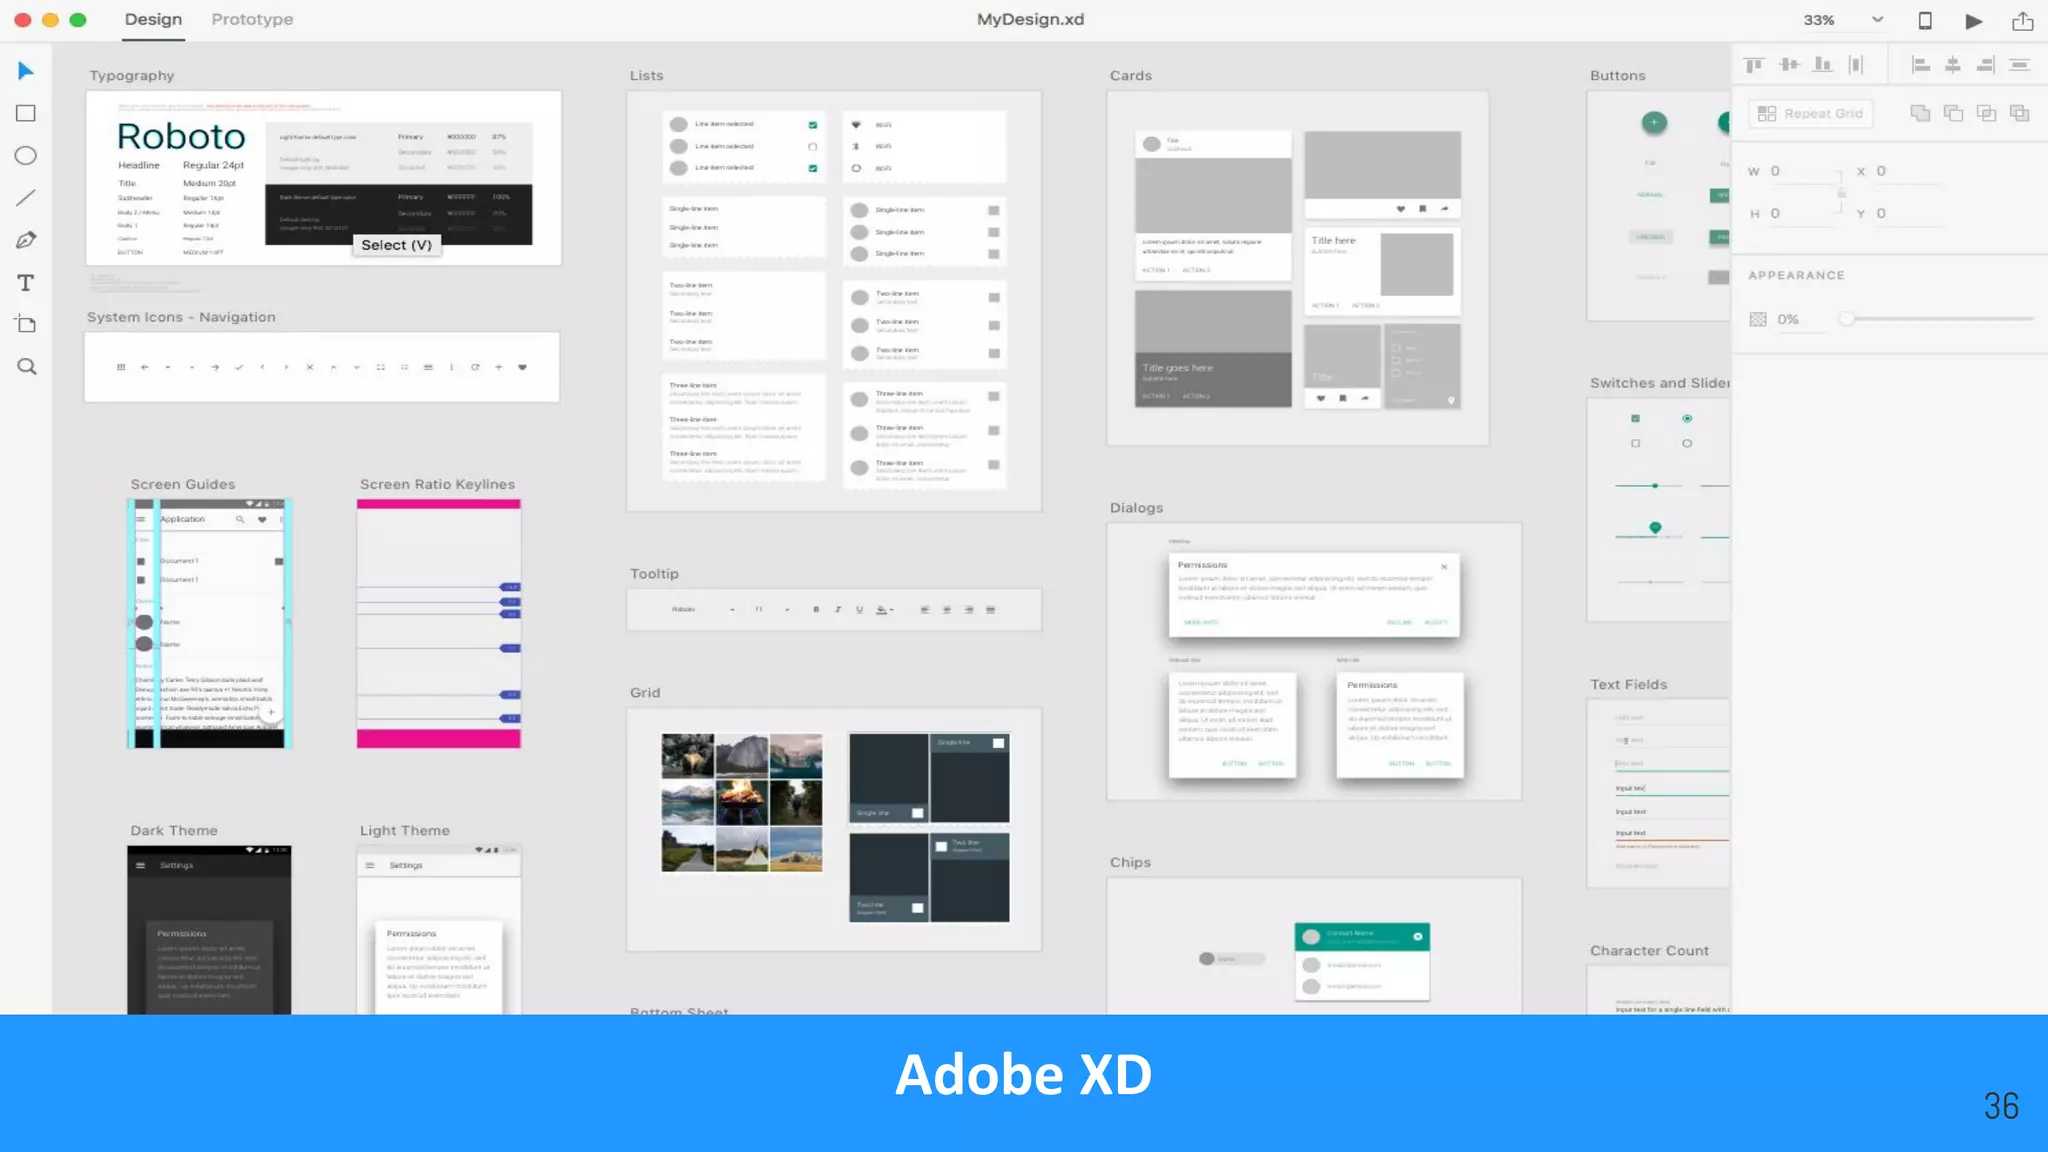Viewport: 2048px width, 1152px height.
Task: Select the Select (V) arrow tool
Action: pyautogui.click(x=26, y=71)
